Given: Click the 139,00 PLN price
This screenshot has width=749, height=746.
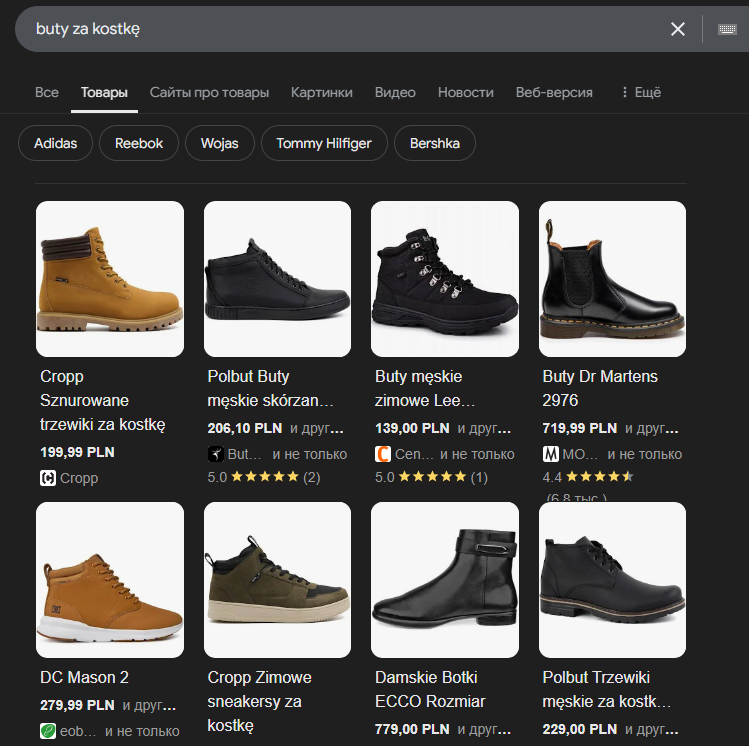Looking at the screenshot, I should pos(412,428).
